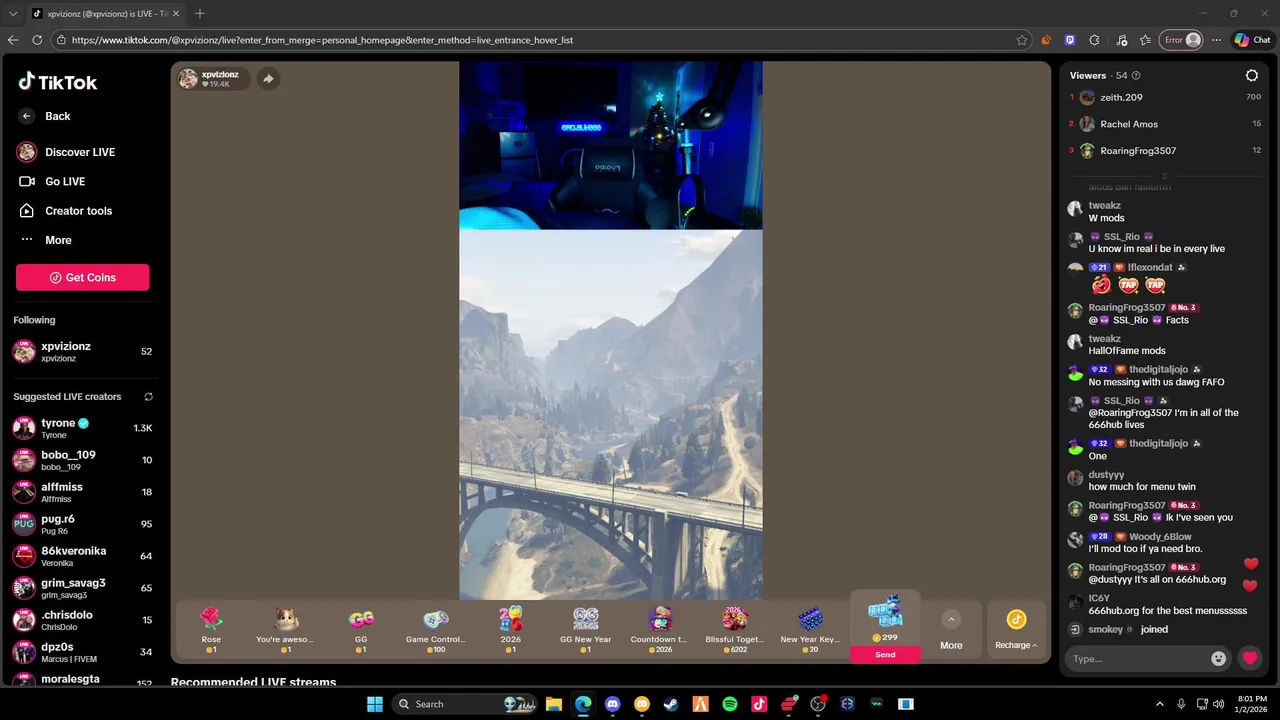Image resolution: width=1280 pixels, height=720 pixels.
Task: Open 86kveronika suggested live creator
Action: click(82, 556)
